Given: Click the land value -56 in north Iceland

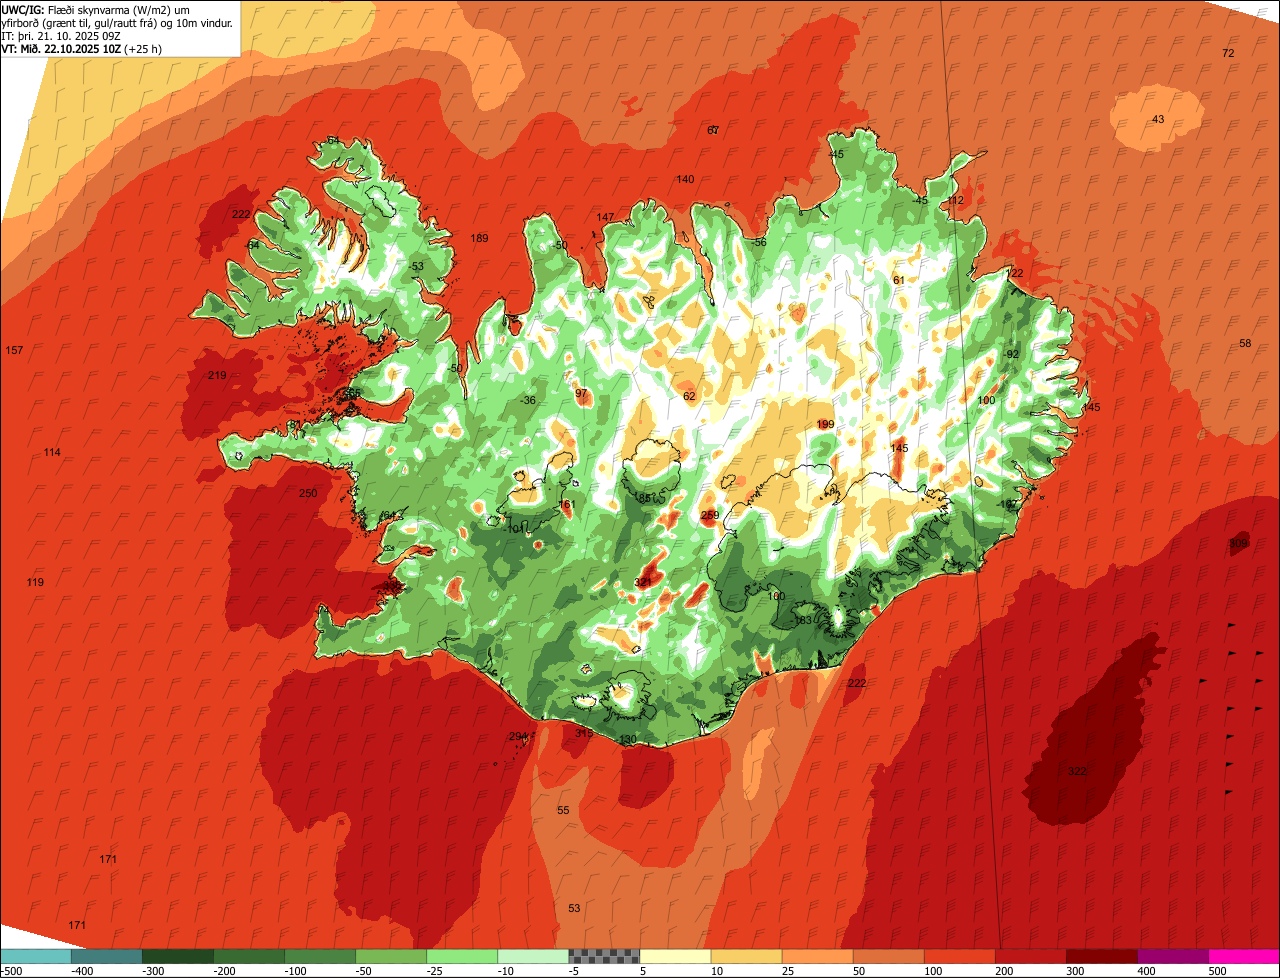Looking at the screenshot, I should 760,242.
